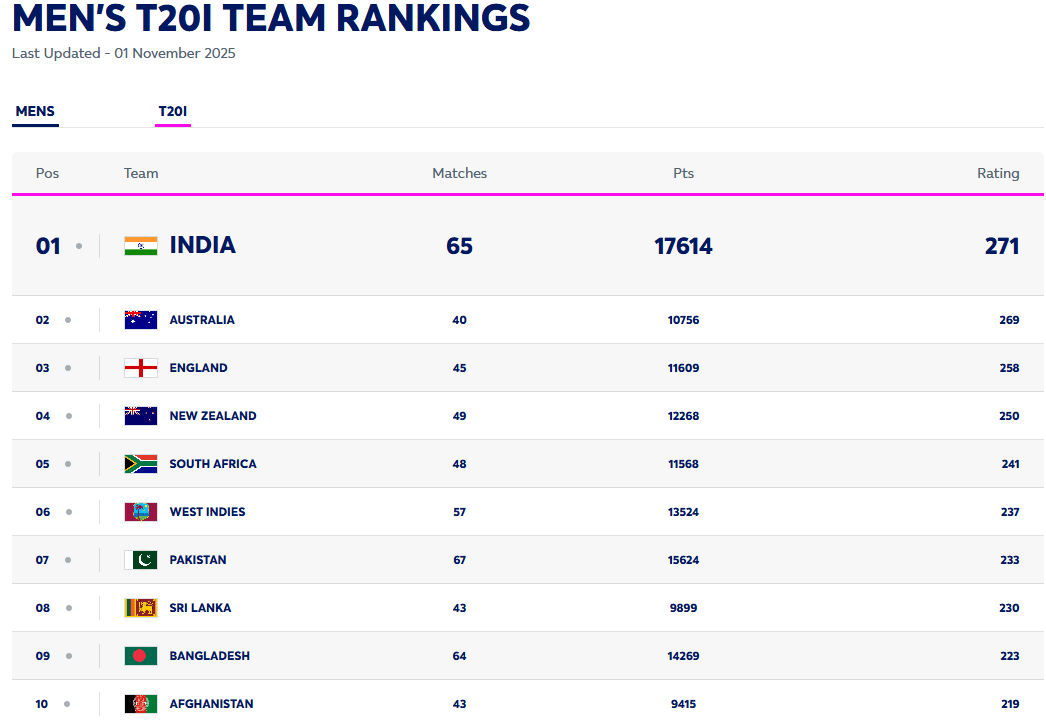Click the Pakistan flag icon
The height and width of the screenshot is (722, 1046).
(x=141, y=560)
